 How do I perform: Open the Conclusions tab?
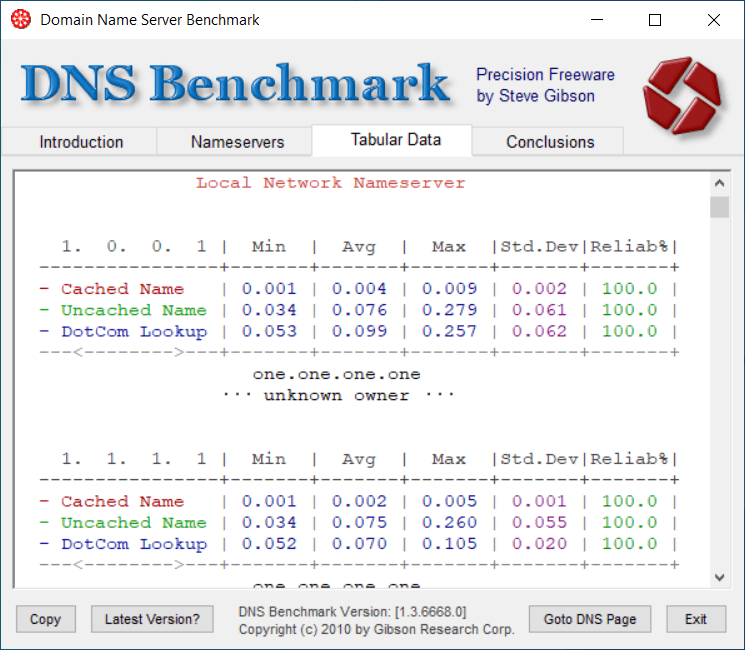coord(550,142)
